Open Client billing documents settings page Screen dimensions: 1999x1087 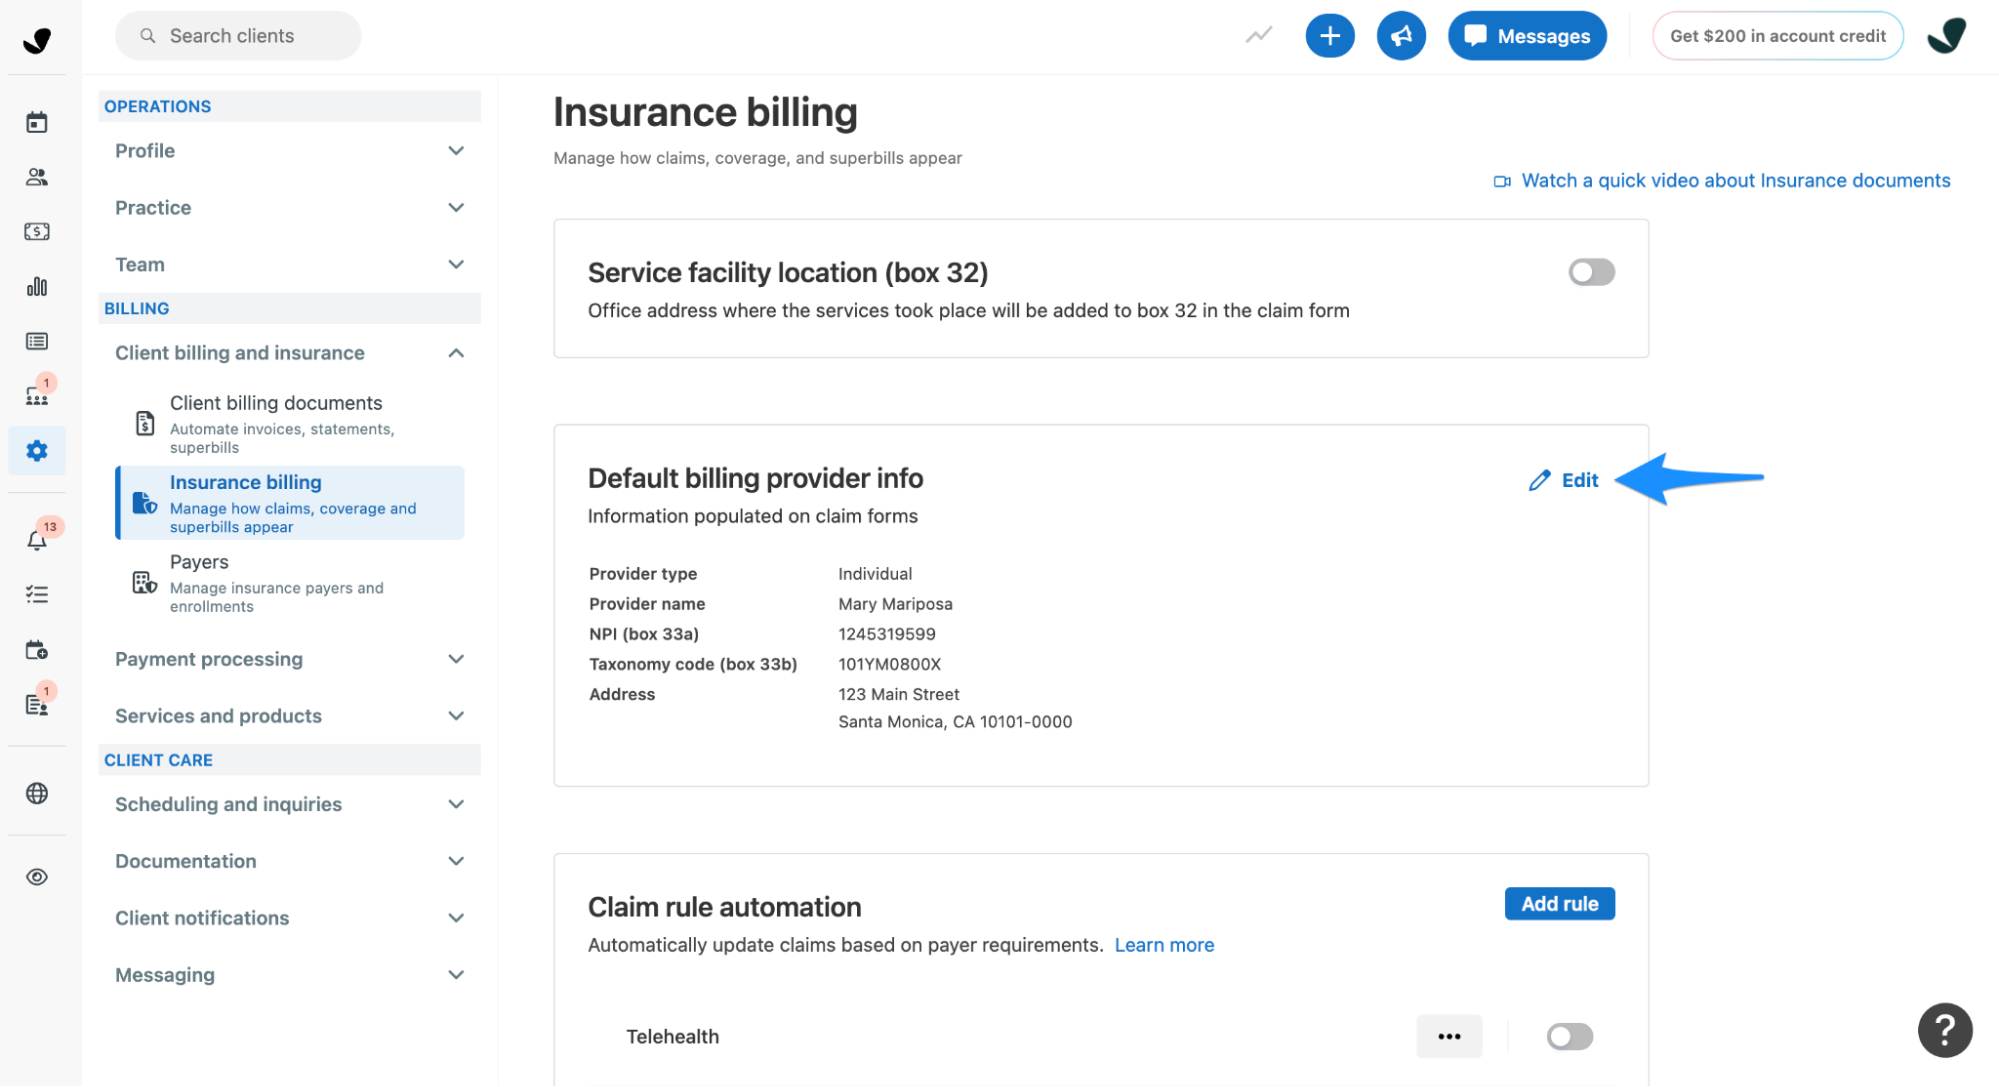pyautogui.click(x=290, y=424)
